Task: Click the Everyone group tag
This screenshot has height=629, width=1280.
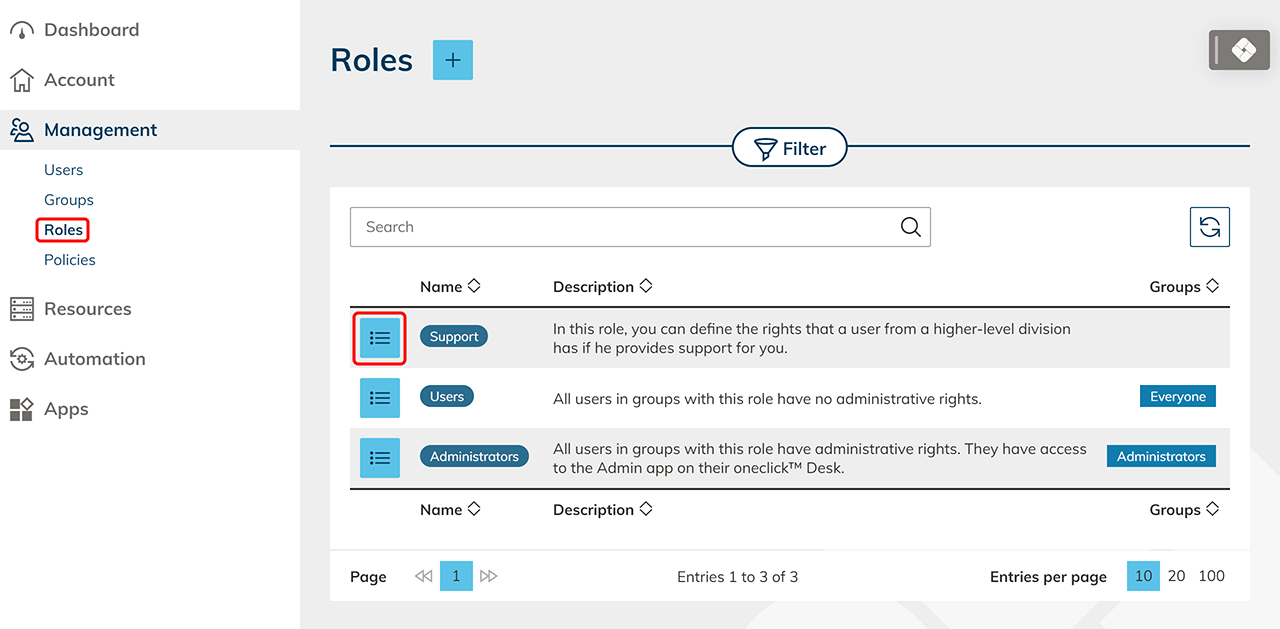Action: tap(1177, 397)
